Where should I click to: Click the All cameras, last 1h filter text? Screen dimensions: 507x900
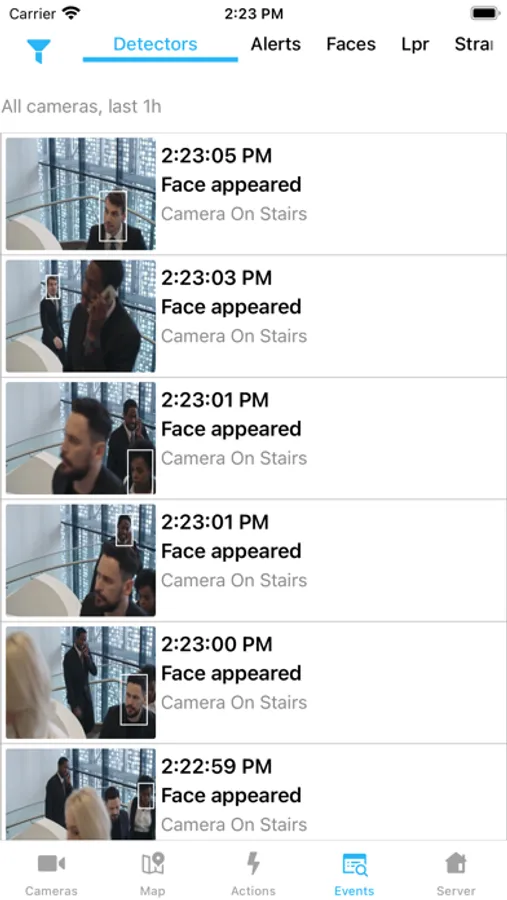coord(81,106)
